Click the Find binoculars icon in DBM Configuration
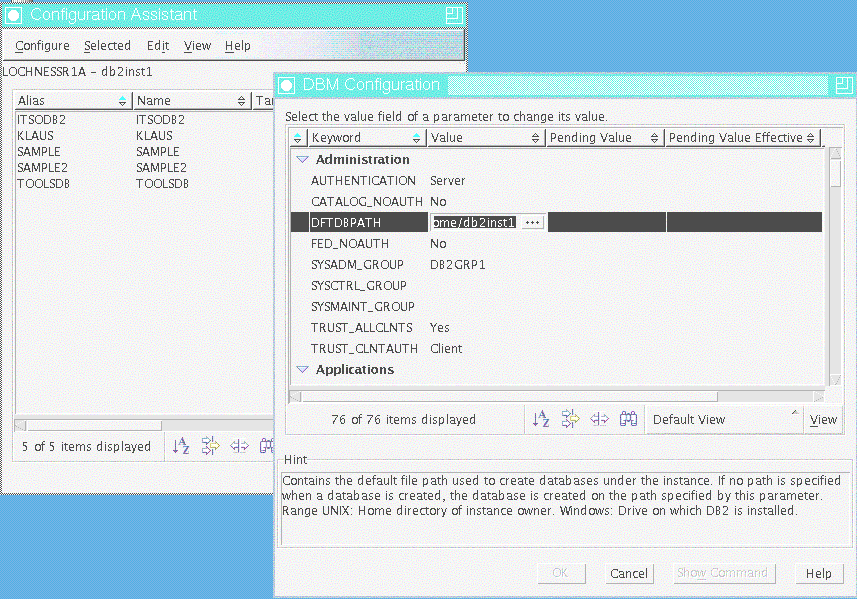857x599 pixels. [628, 420]
